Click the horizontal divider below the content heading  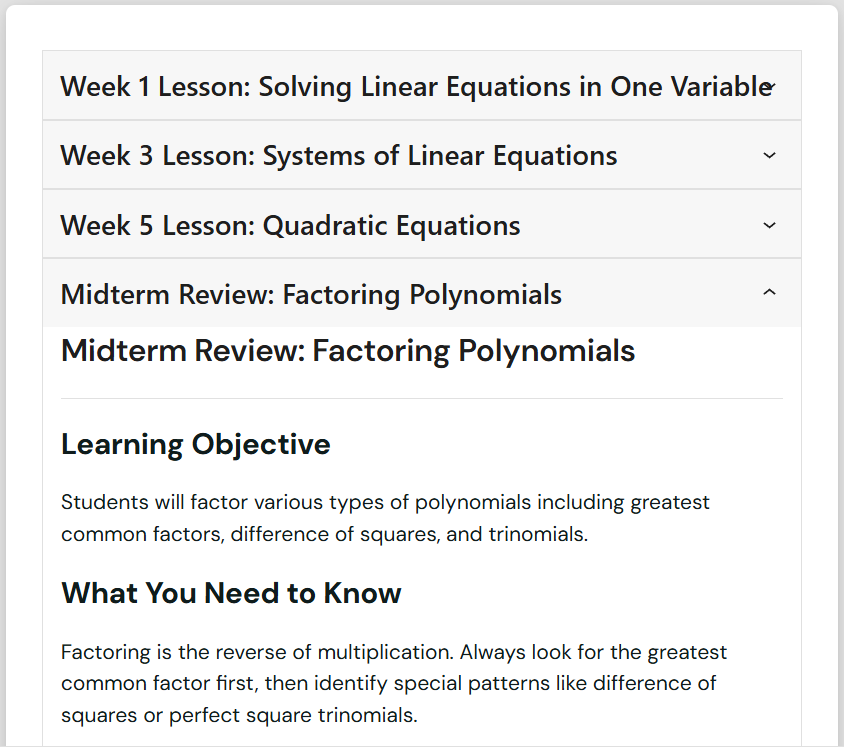coord(421,398)
